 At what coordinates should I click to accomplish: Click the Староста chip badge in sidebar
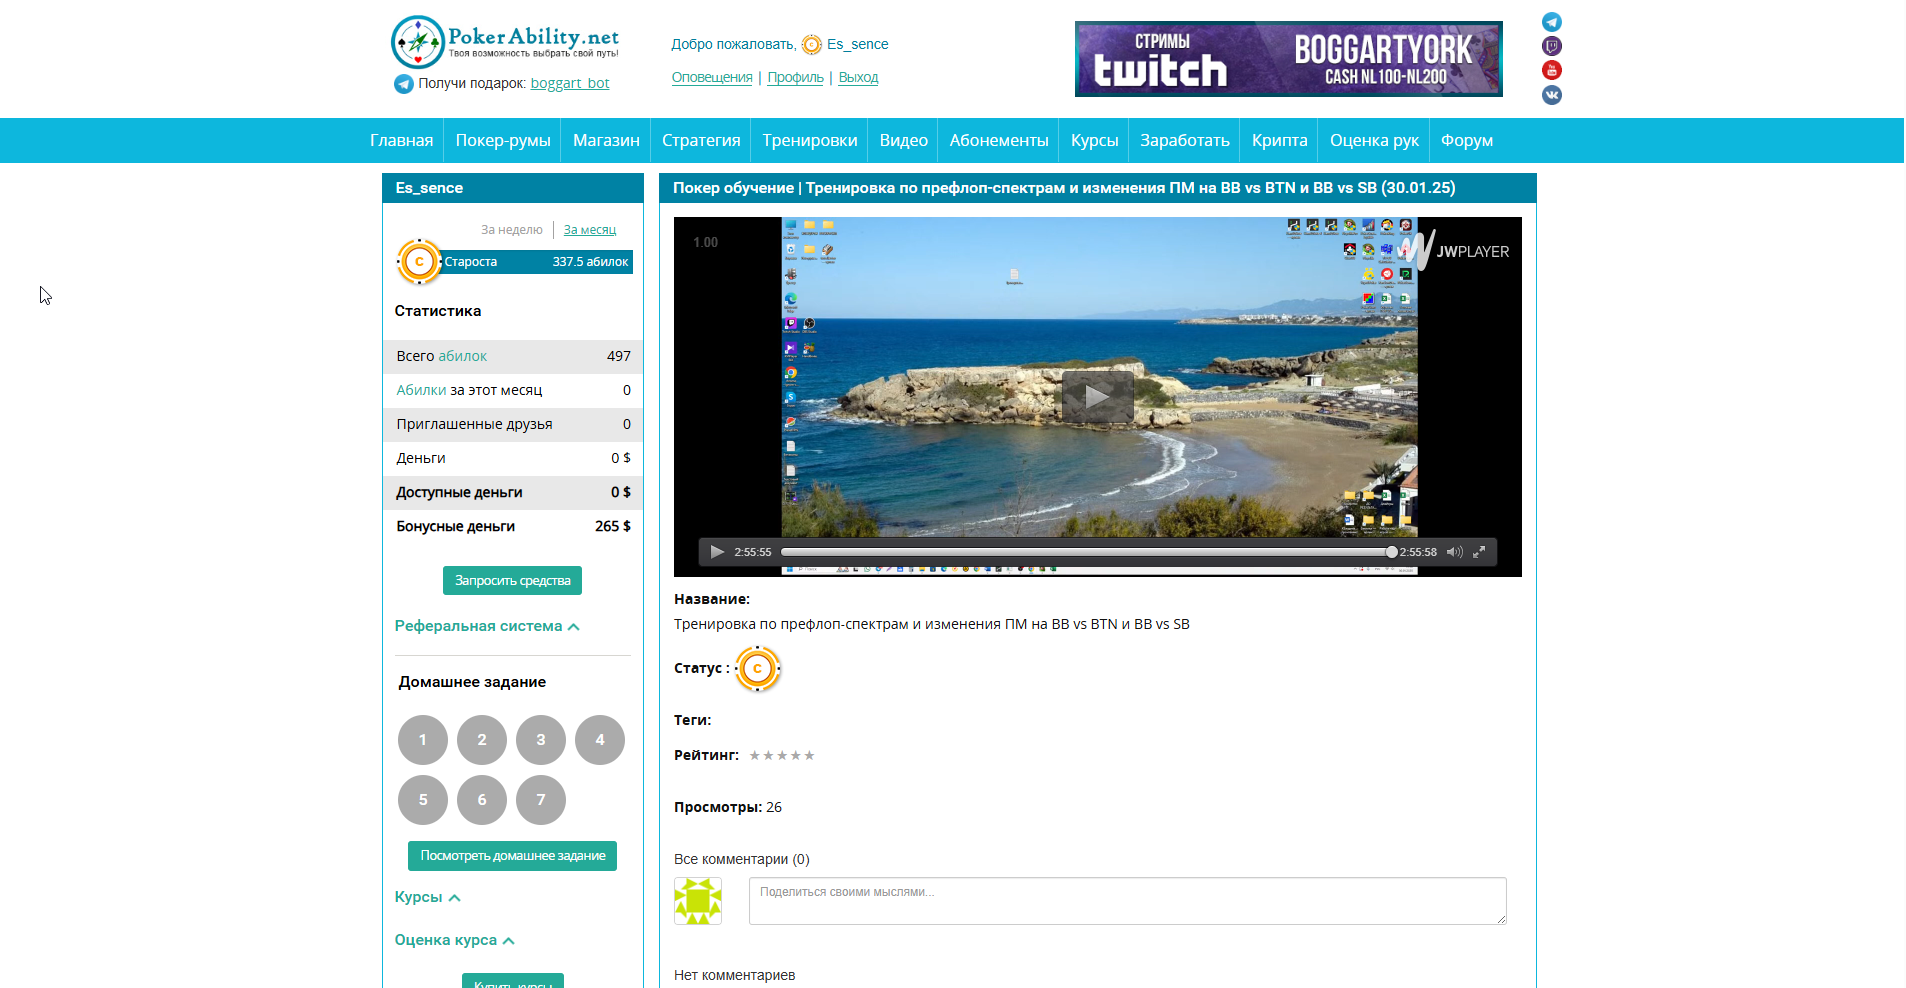(419, 262)
